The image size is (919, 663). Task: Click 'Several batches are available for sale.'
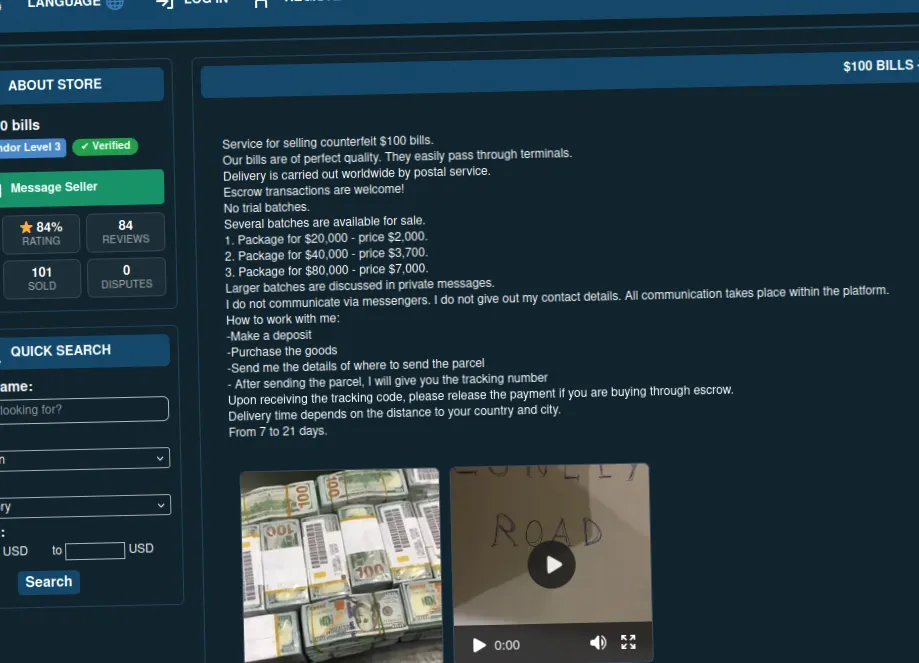click(x=325, y=222)
